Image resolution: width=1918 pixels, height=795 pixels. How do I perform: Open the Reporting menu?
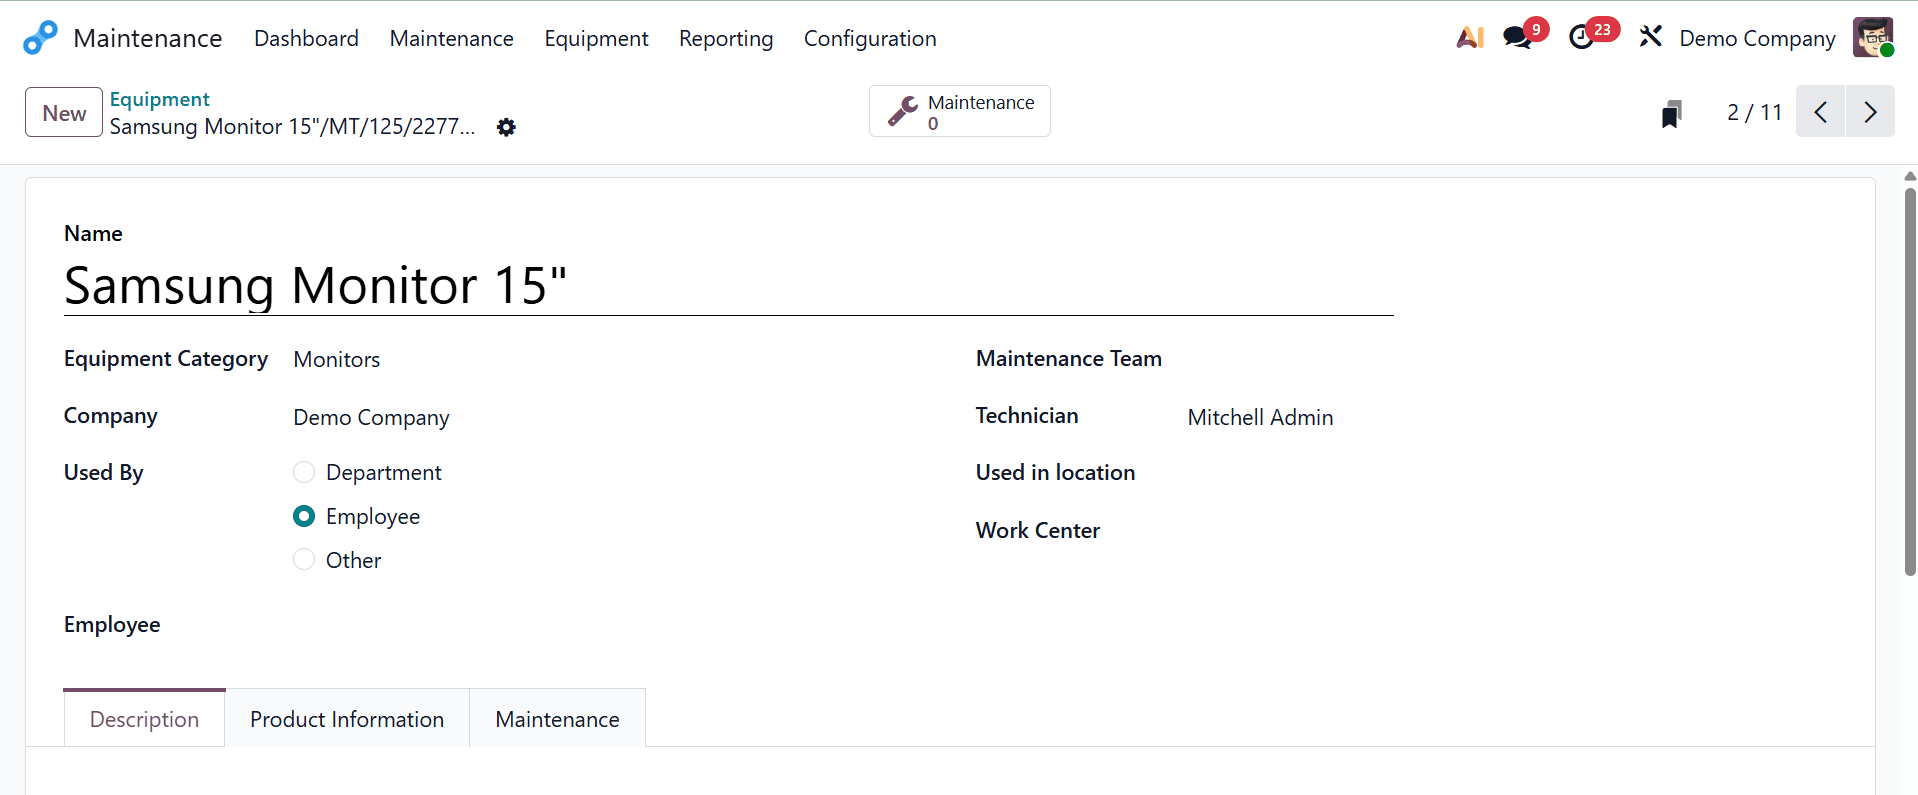click(x=726, y=38)
